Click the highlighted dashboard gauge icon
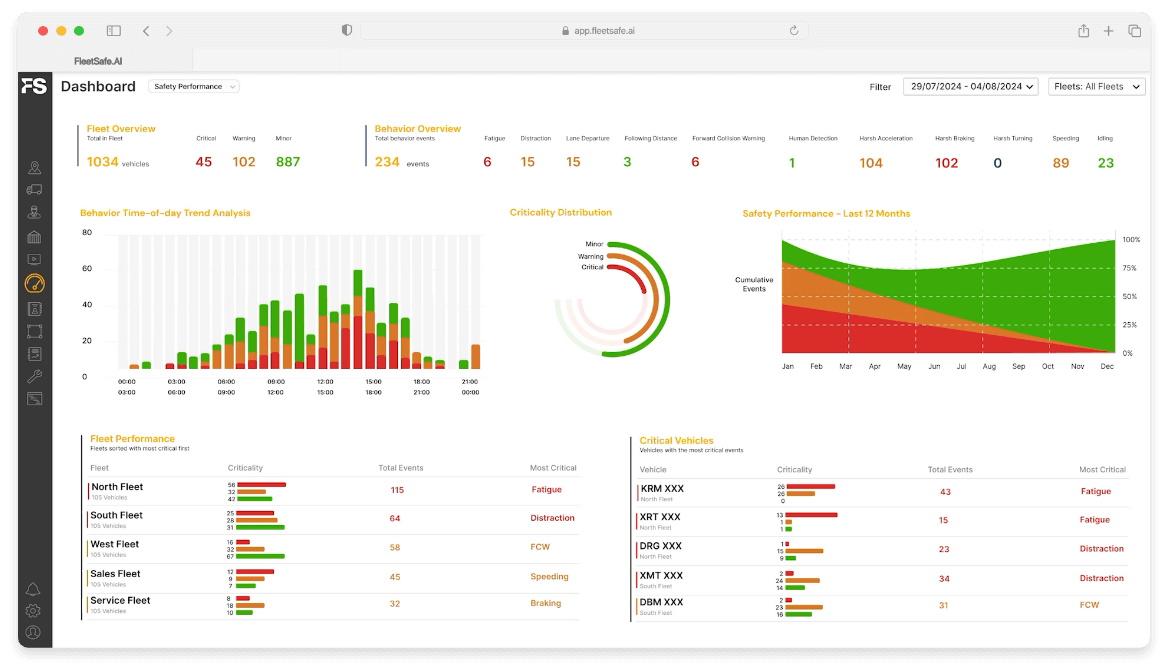This screenshot has height=672, width=1168. [x=35, y=284]
